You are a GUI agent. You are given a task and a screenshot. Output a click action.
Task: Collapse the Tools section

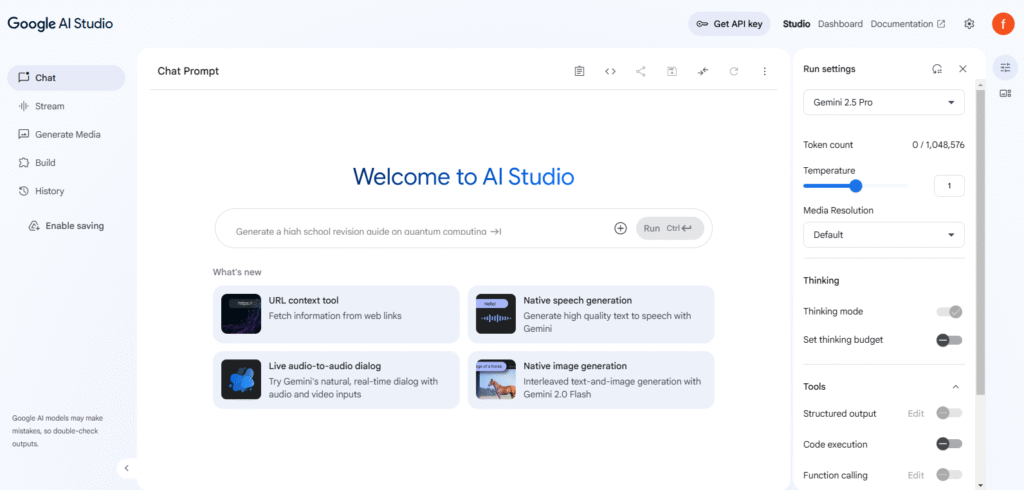955,387
